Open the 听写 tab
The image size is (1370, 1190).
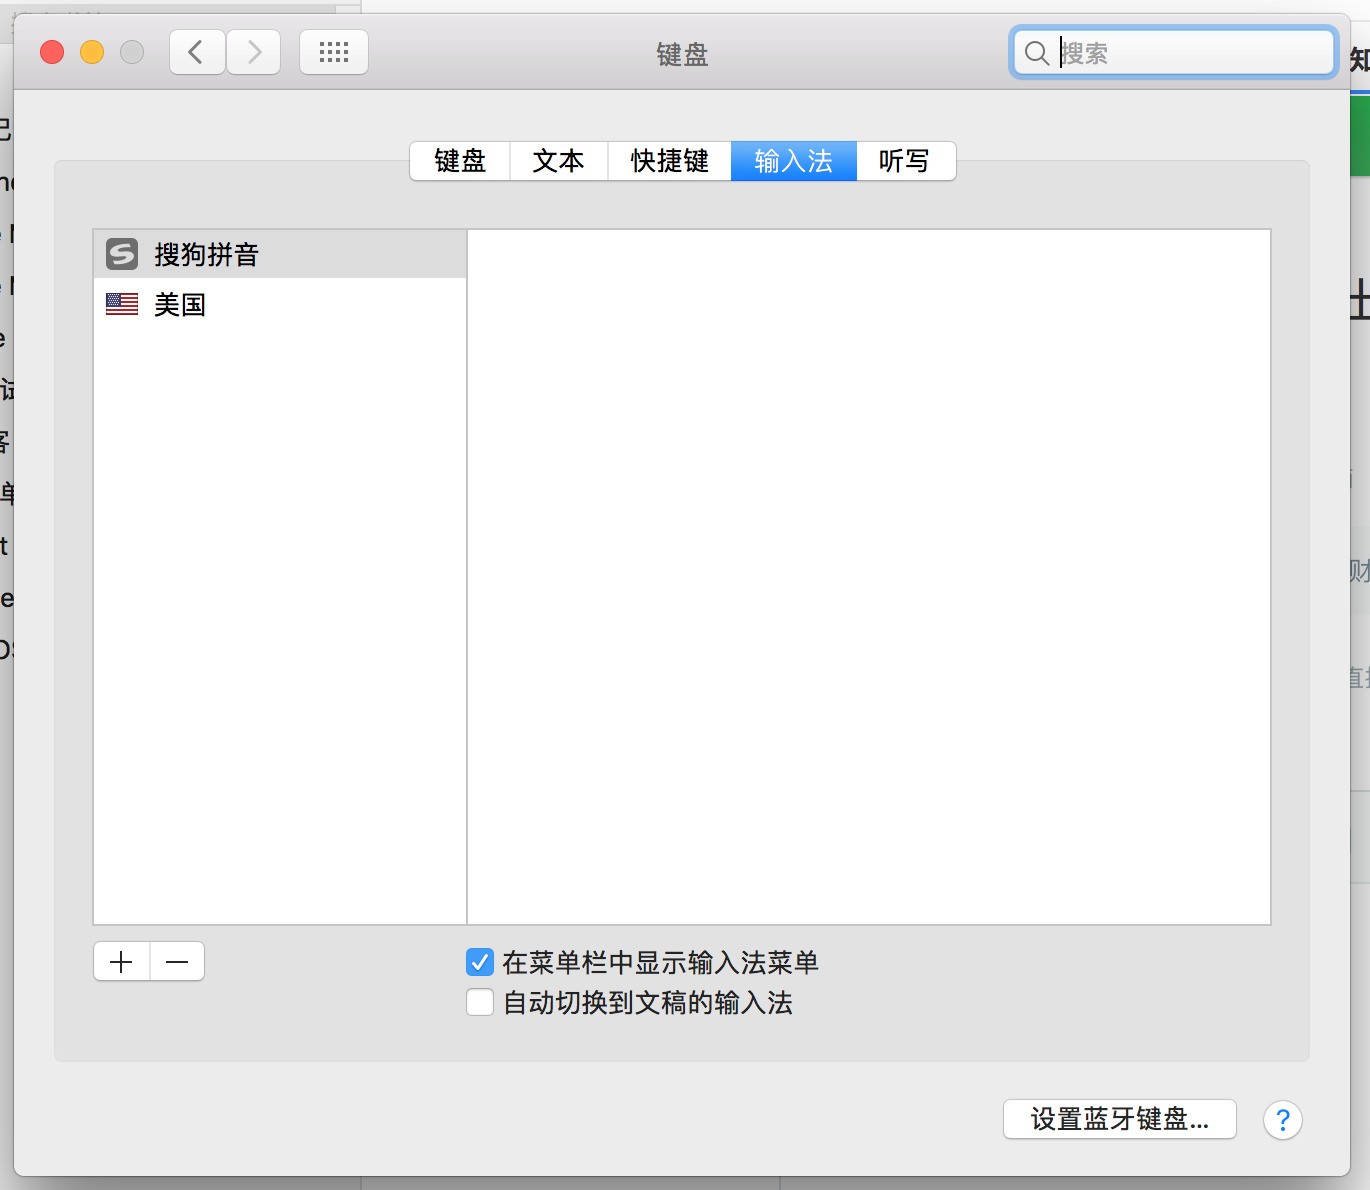[x=905, y=161]
